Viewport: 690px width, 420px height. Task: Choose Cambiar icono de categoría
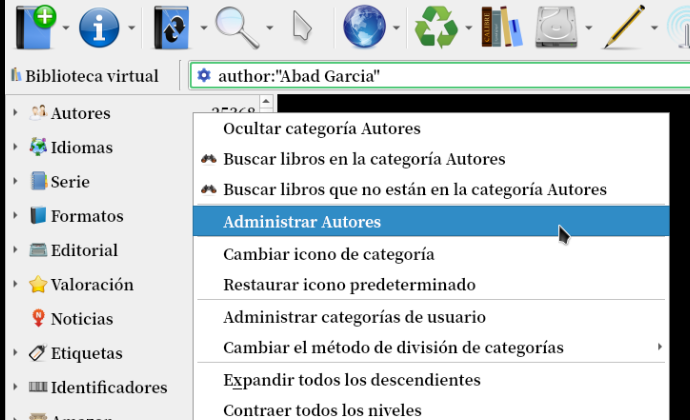(x=431, y=254)
